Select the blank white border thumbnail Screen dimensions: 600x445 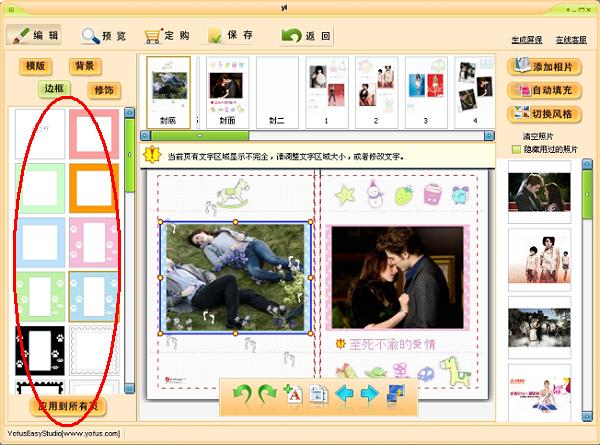click(40, 134)
